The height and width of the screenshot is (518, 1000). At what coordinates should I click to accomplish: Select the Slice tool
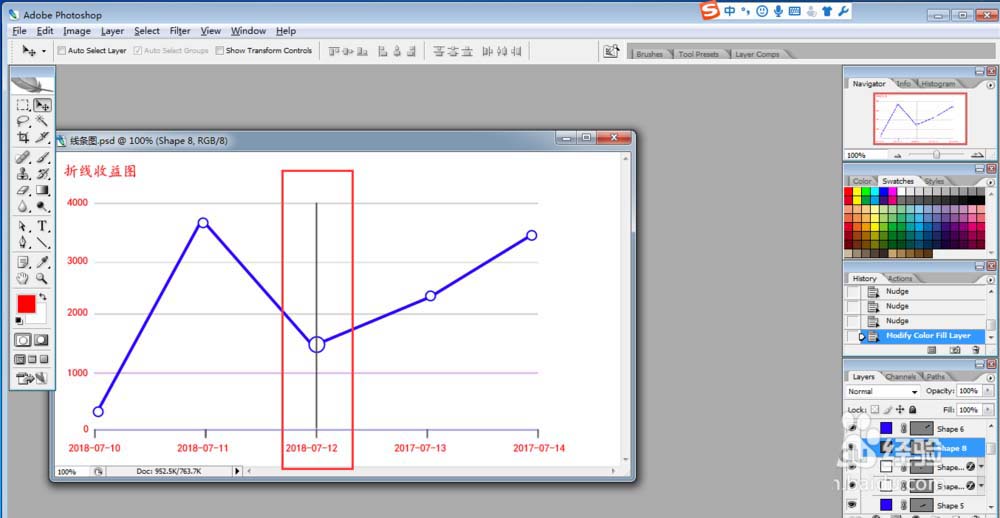pyautogui.click(x=42, y=137)
